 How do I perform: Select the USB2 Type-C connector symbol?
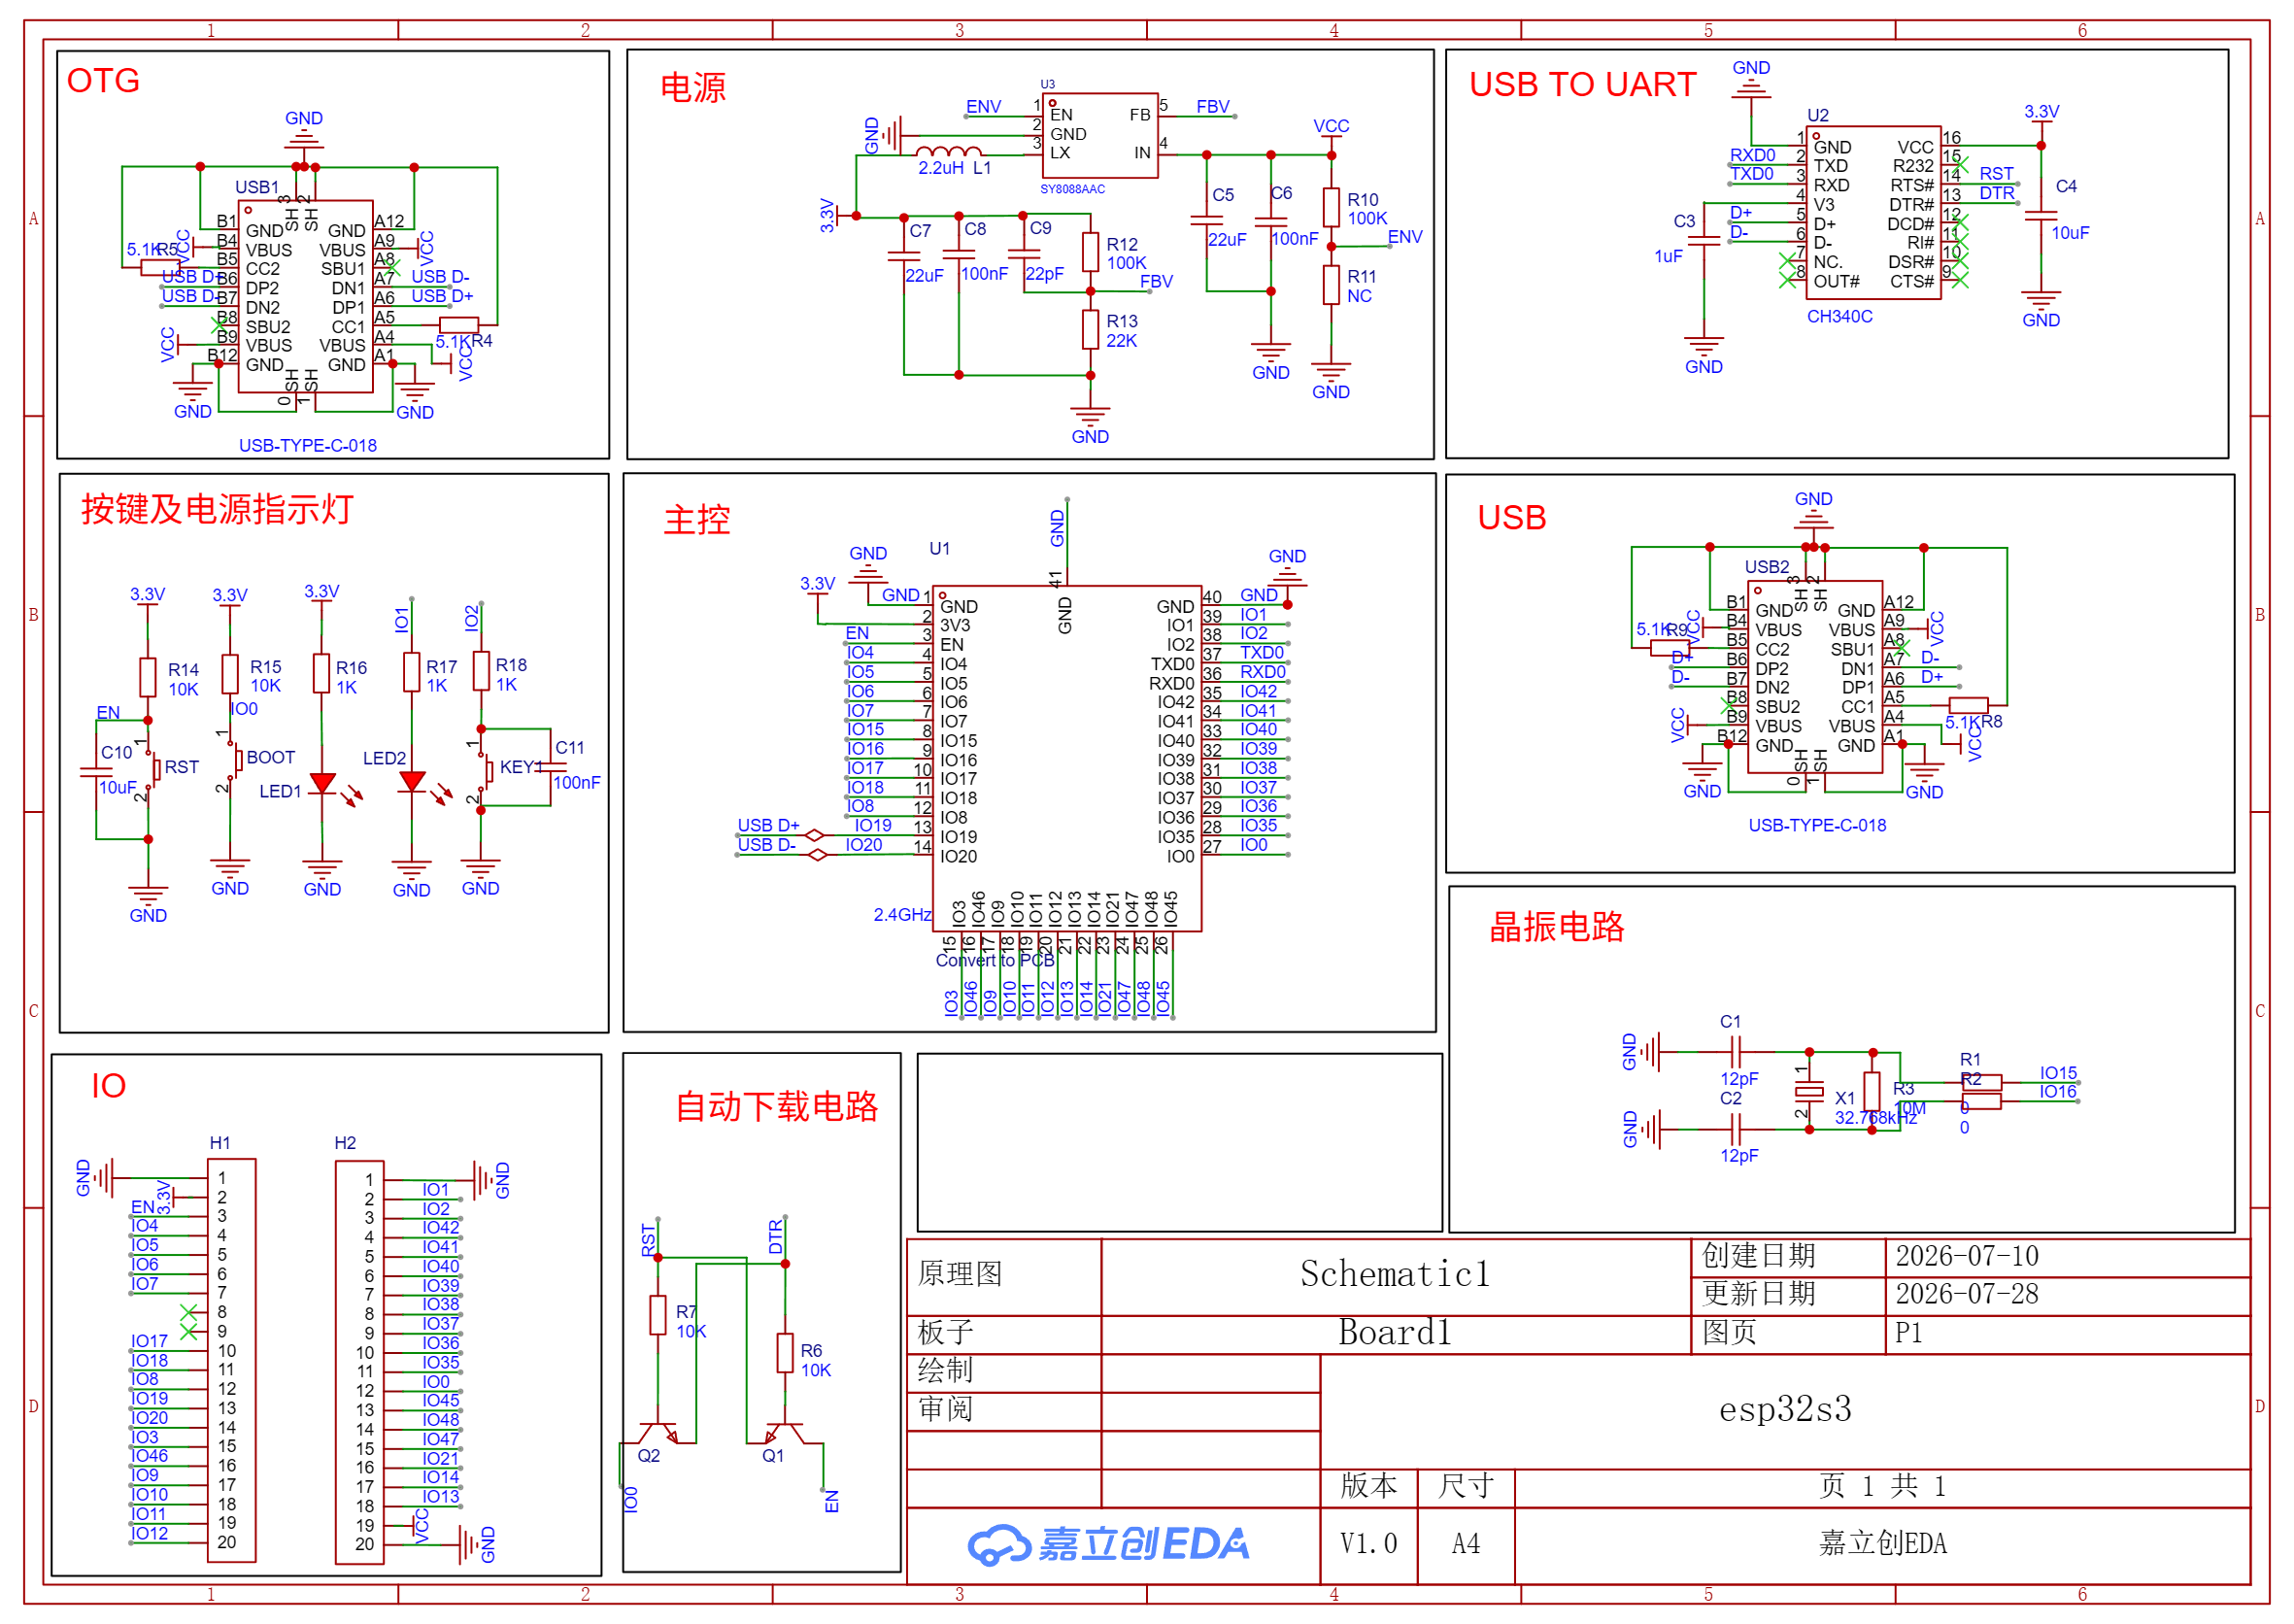(x=1814, y=677)
